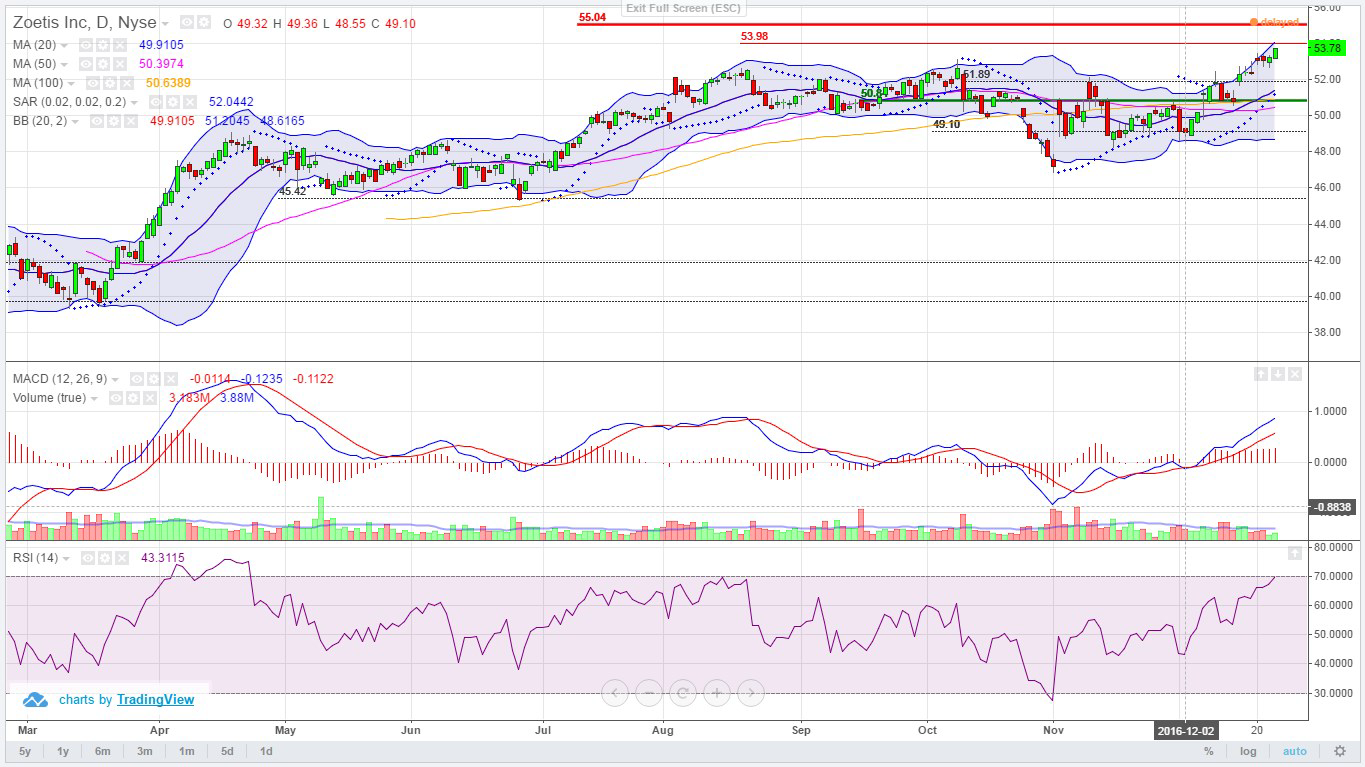Open settings gear for Zoetis Inc series
The height and width of the screenshot is (767, 1365).
coord(204,22)
